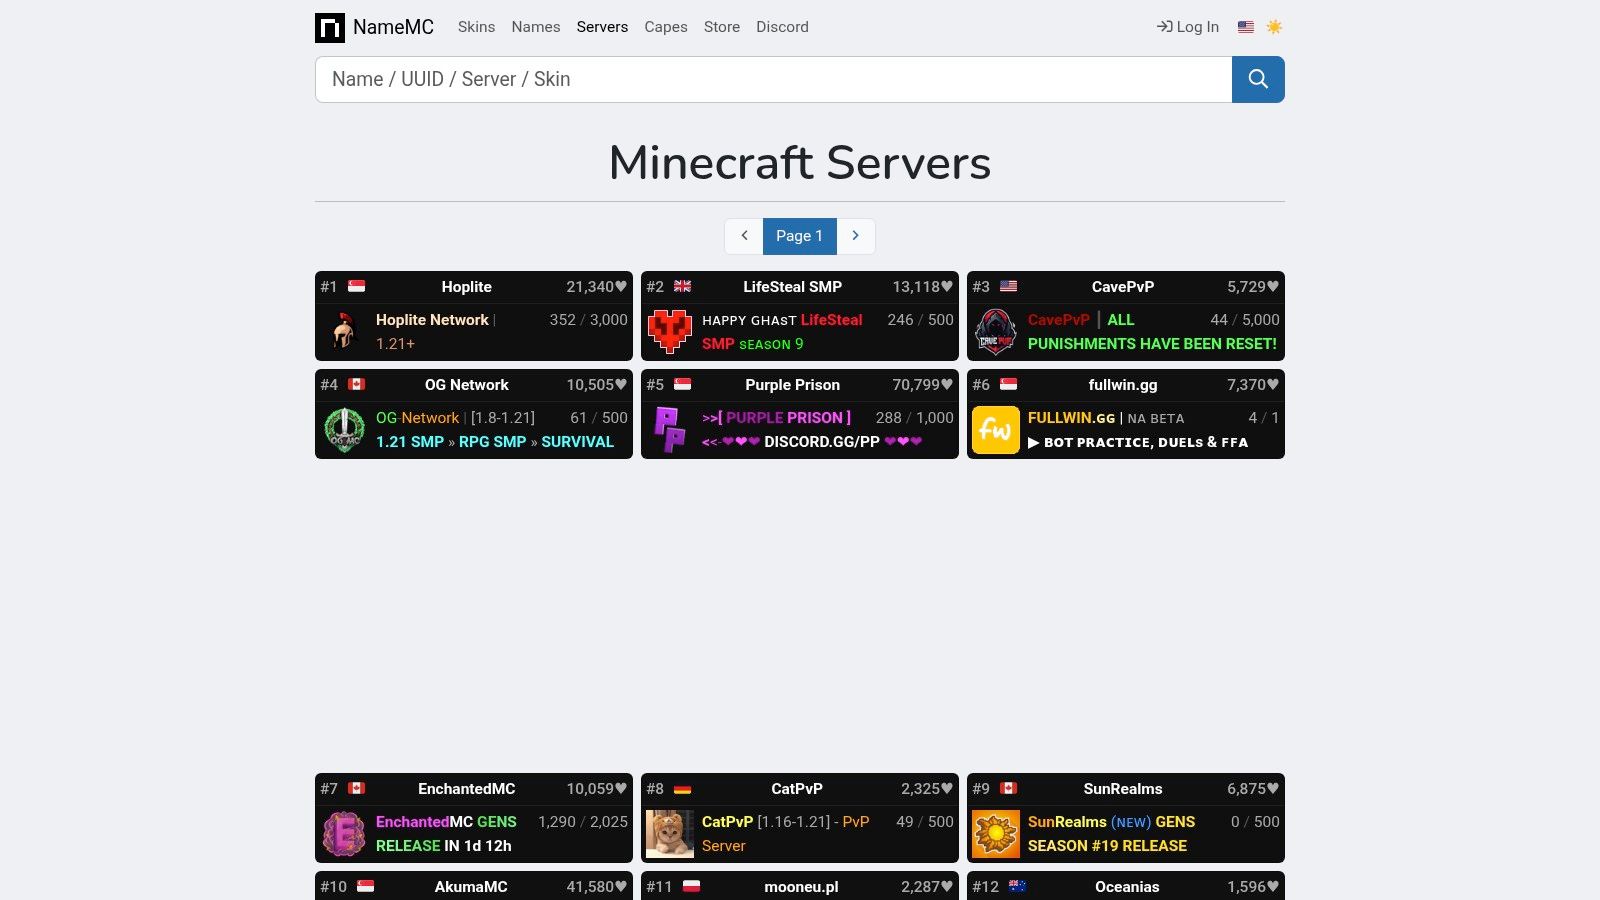
Task: Click the heart icon next to CatPvP's 2,325
Action: (x=947, y=789)
